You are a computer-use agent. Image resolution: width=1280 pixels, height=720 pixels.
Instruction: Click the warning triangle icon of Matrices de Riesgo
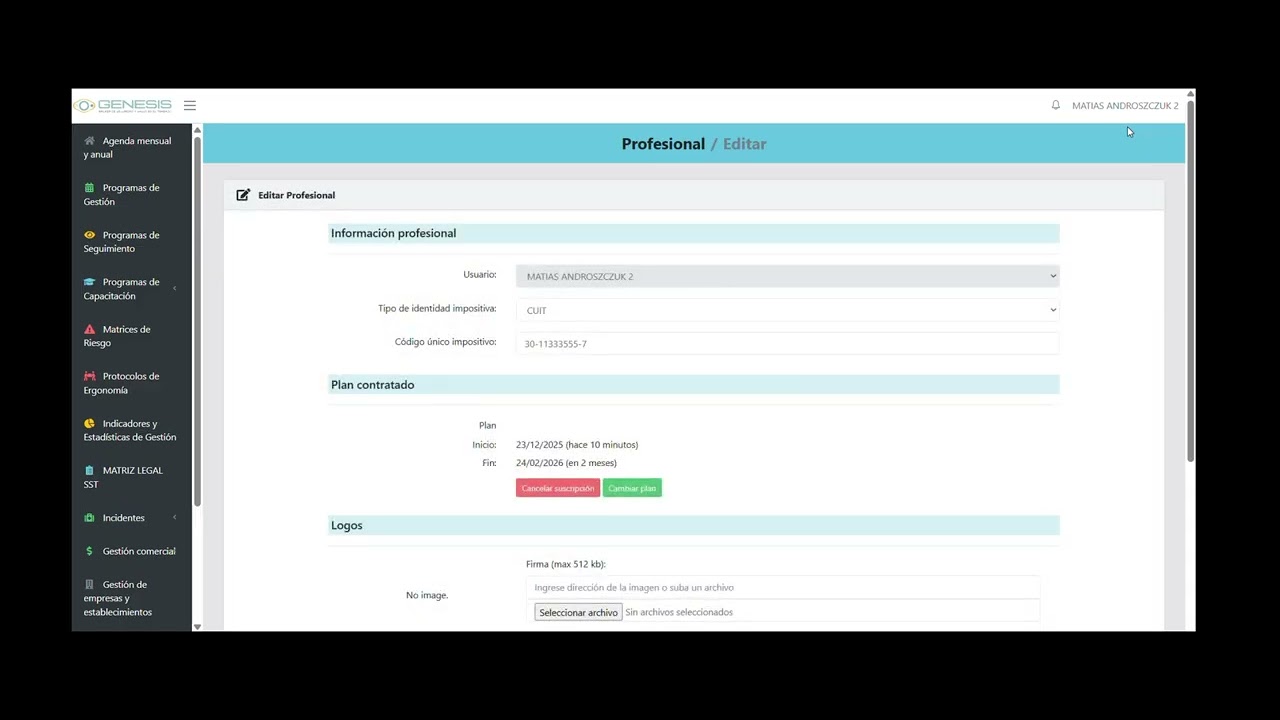[89, 329]
